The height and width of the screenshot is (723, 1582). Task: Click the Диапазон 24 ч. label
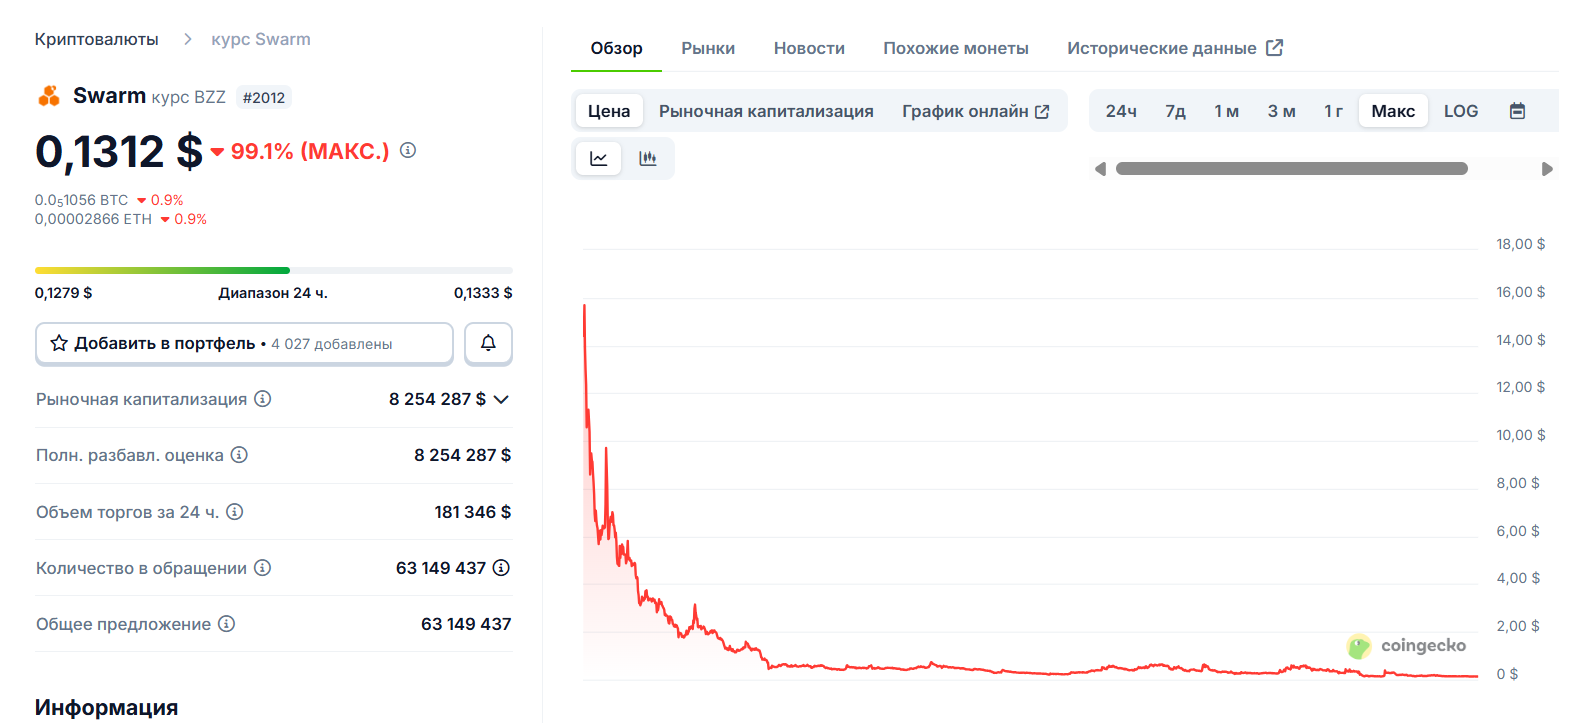(x=273, y=293)
